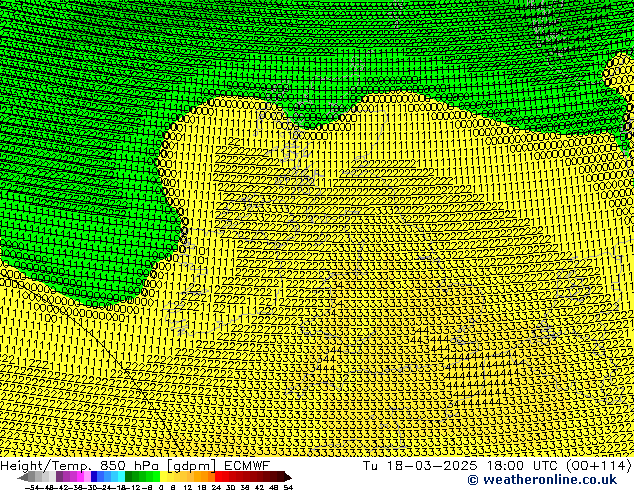
Task: Click the legend scale label '54'
Action: tap(288, 487)
